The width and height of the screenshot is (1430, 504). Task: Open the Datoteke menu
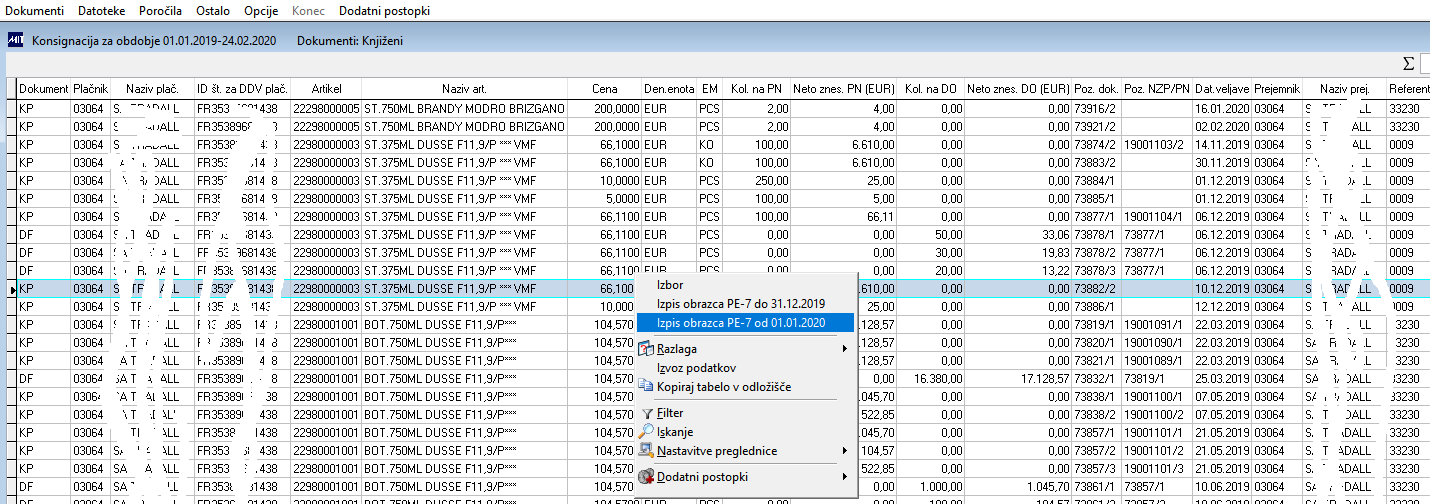(102, 11)
